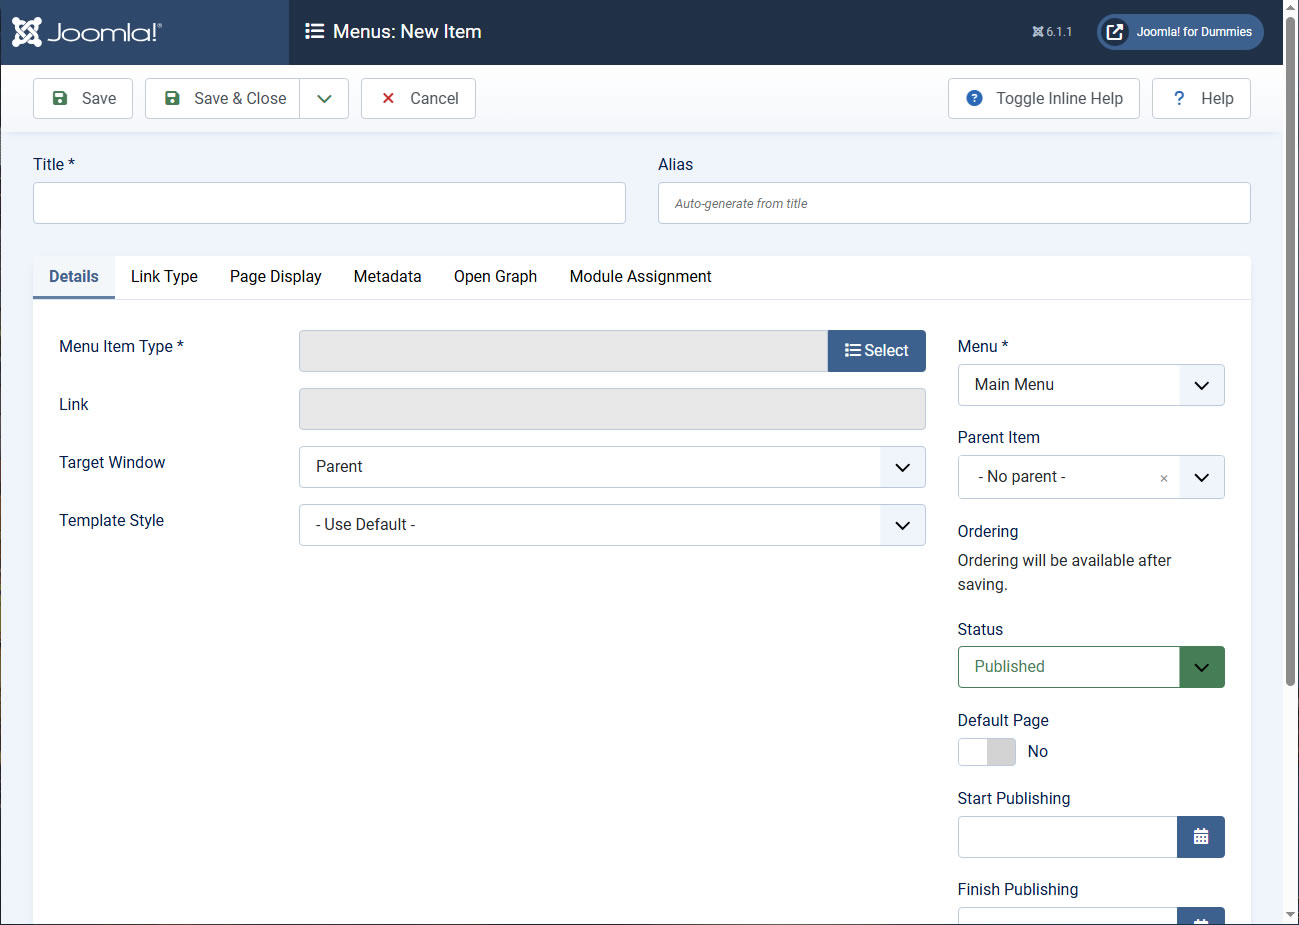Click the page vertical scrollbar
Screen dimensions: 1299x925
pyautogui.click(x=1291, y=350)
